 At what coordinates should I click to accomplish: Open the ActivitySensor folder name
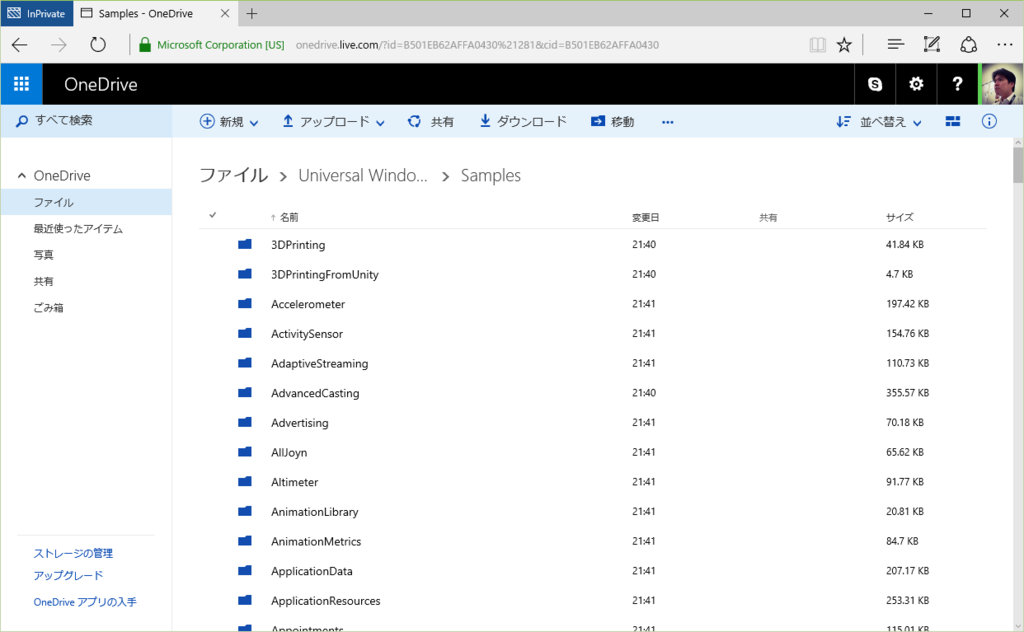click(307, 334)
